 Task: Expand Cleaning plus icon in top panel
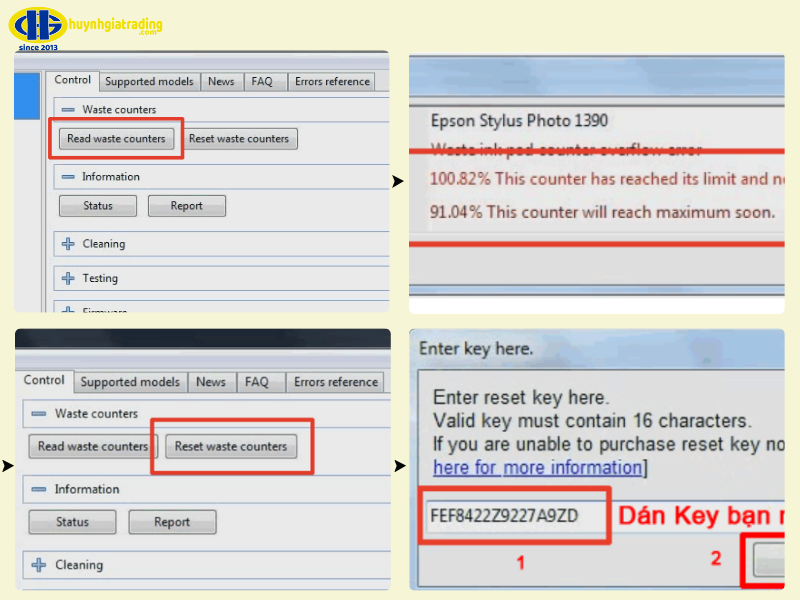click(68, 244)
